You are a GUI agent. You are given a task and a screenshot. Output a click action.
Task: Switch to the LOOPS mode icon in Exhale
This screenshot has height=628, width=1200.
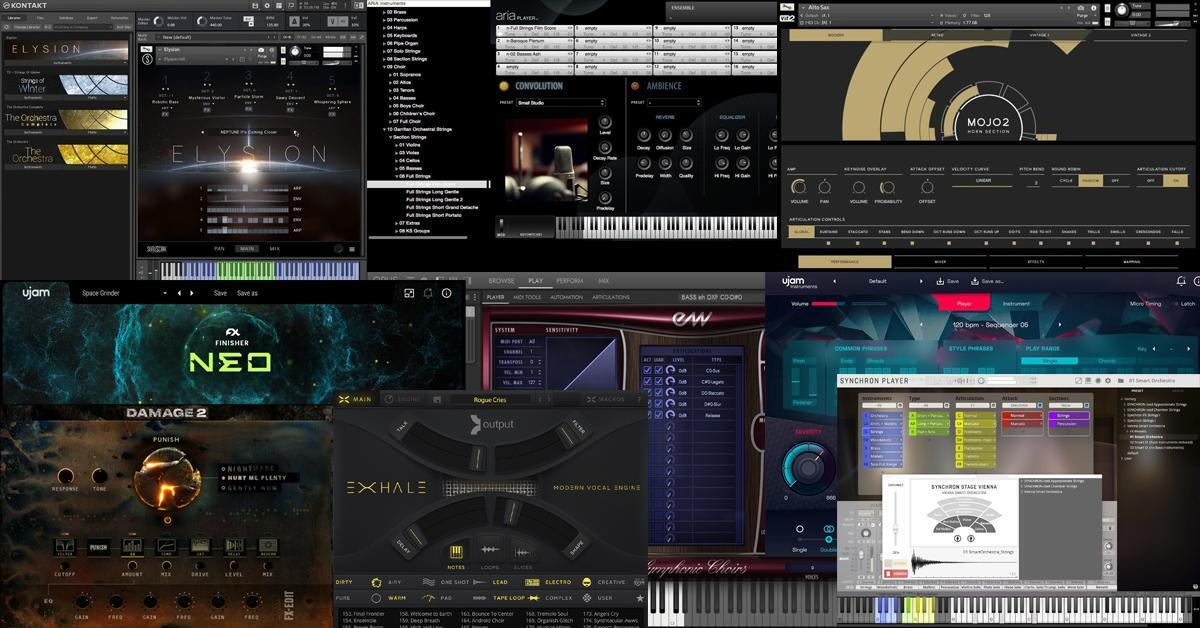coord(489,551)
